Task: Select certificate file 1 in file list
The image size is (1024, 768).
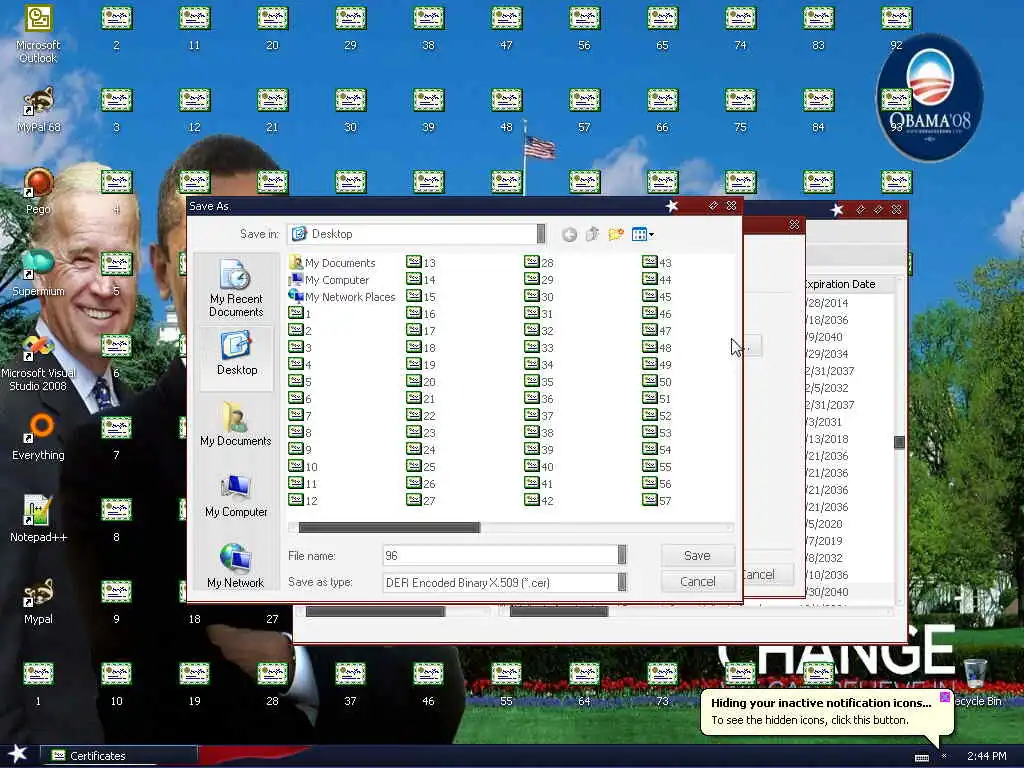Action: coord(300,313)
